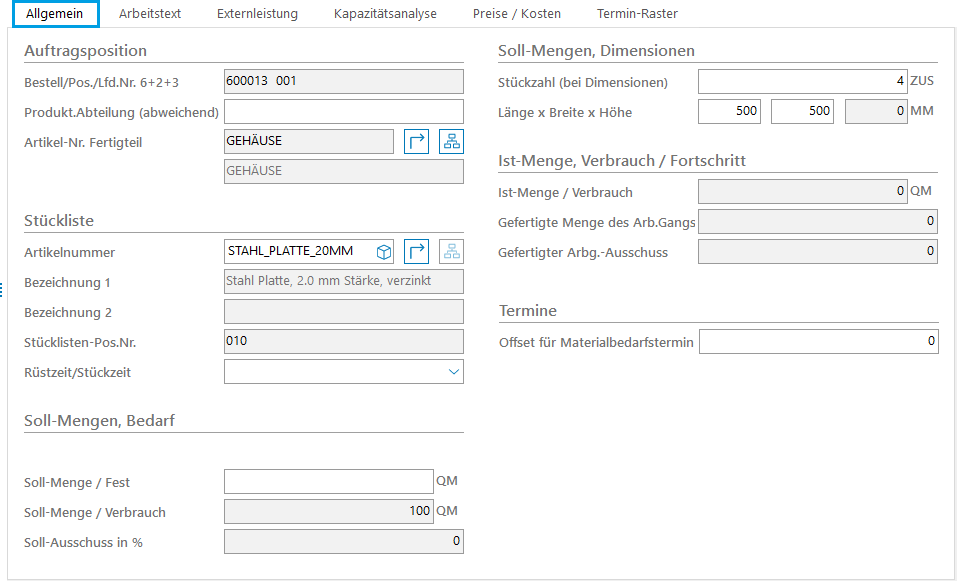
Task: Go to the Kapazitätsanalyse tab
Action: (385, 14)
